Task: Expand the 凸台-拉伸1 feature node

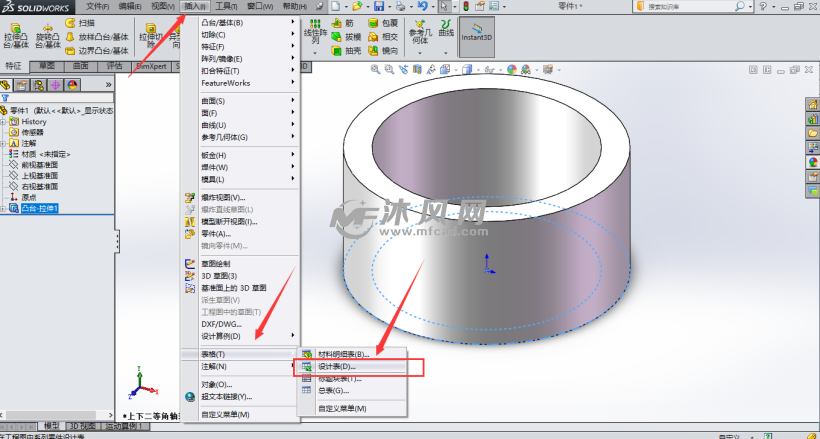Action: pos(3,209)
